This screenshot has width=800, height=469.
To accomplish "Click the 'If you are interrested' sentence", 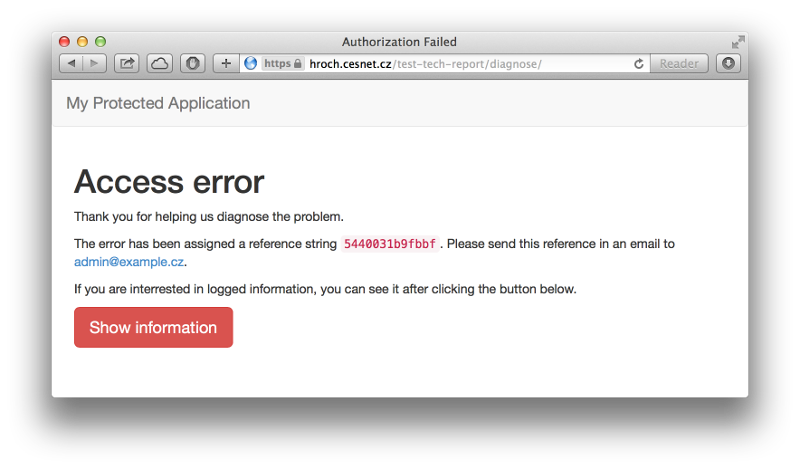I will point(326,289).
